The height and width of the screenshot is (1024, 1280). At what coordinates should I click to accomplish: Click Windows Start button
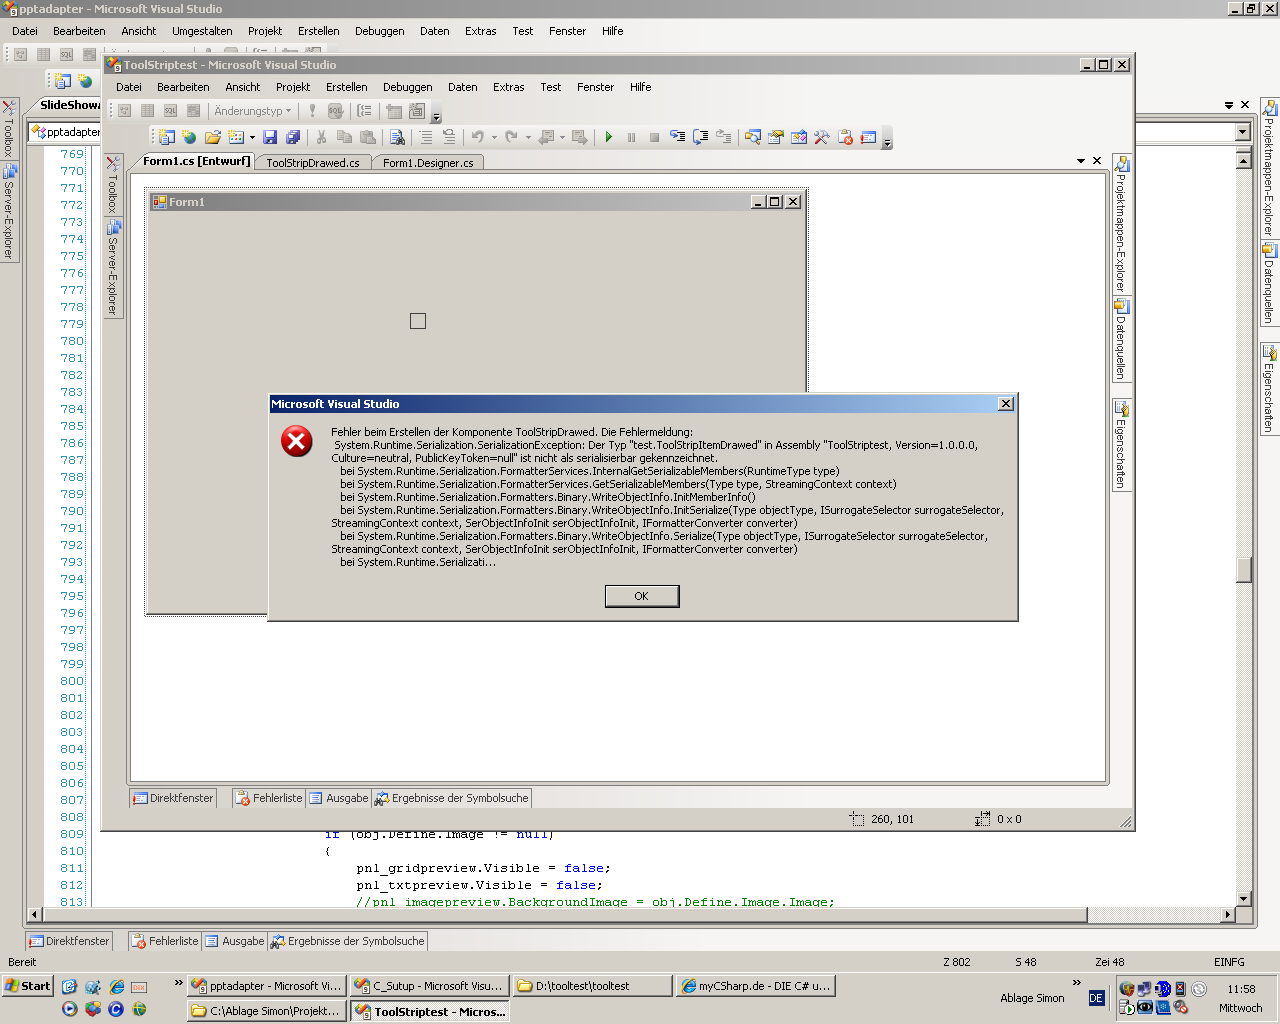[x=28, y=986]
